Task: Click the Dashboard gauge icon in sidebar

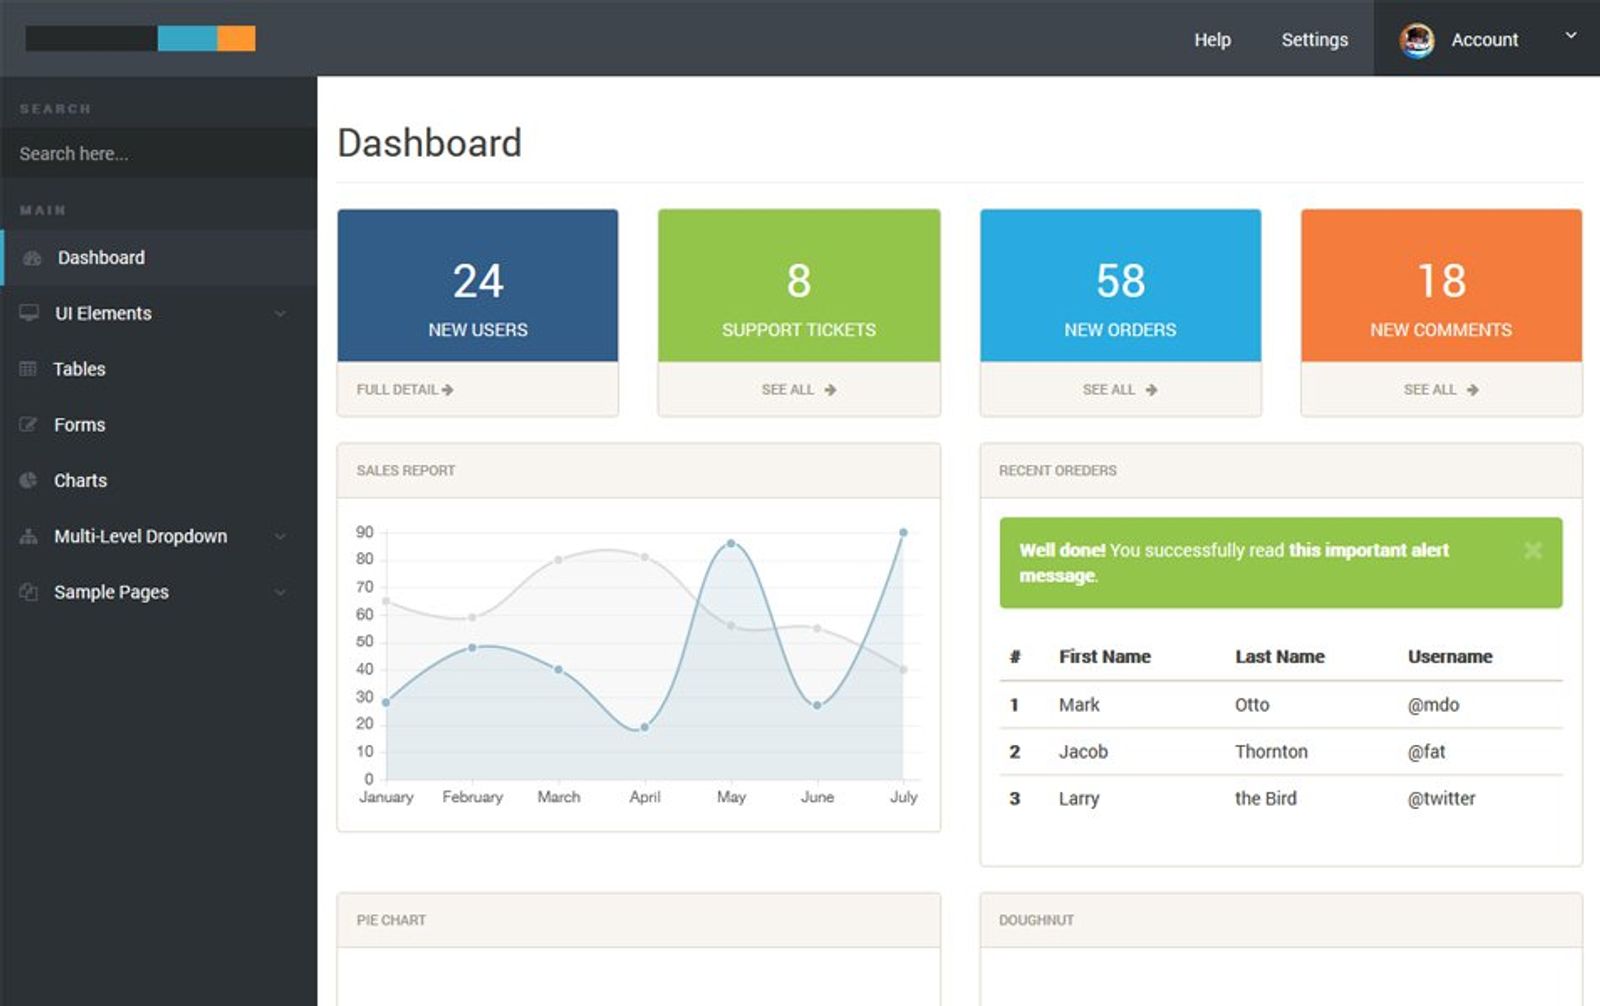Action: pos(32,258)
